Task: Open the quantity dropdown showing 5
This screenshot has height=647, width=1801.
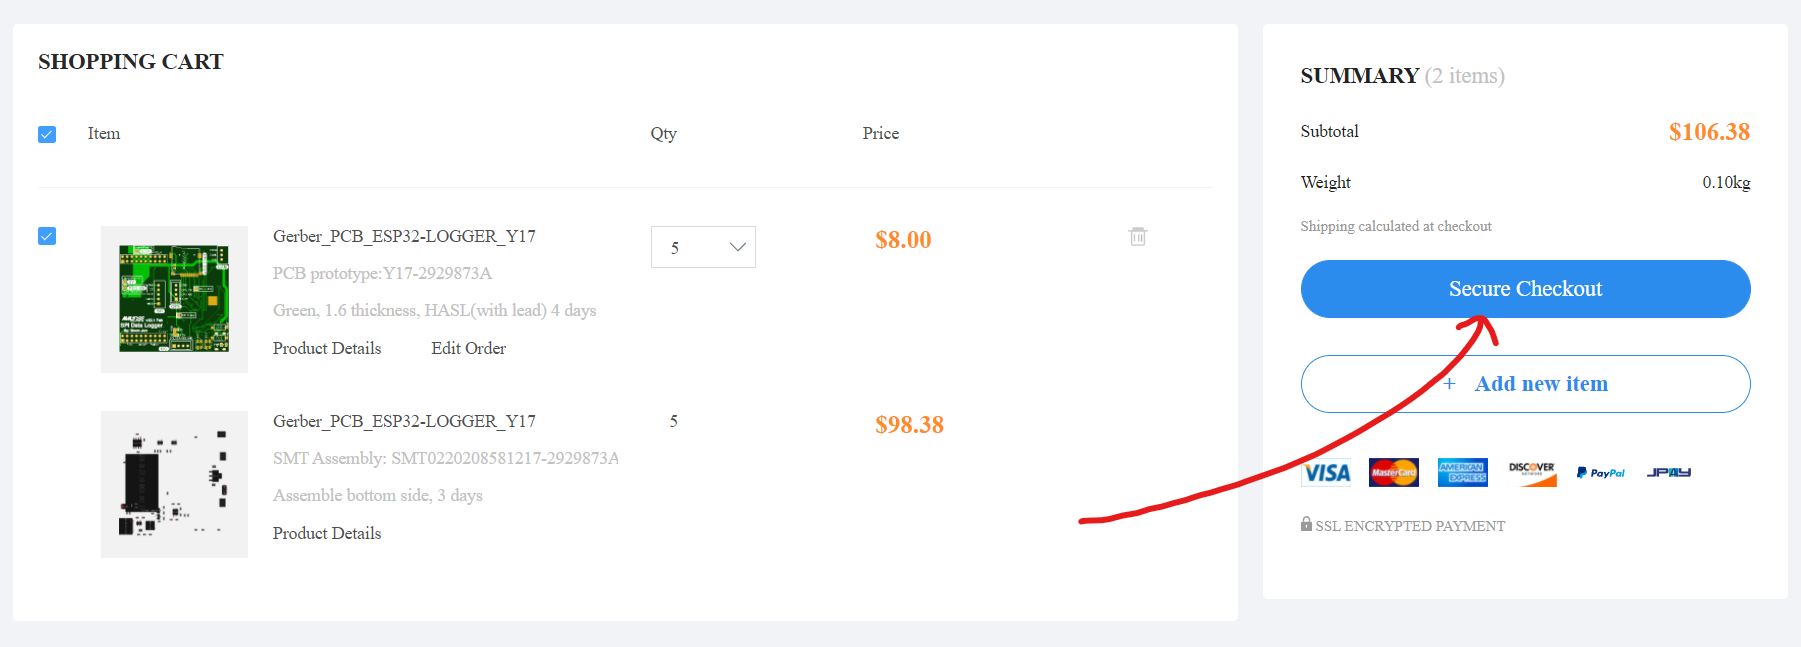Action: click(x=702, y=247)
